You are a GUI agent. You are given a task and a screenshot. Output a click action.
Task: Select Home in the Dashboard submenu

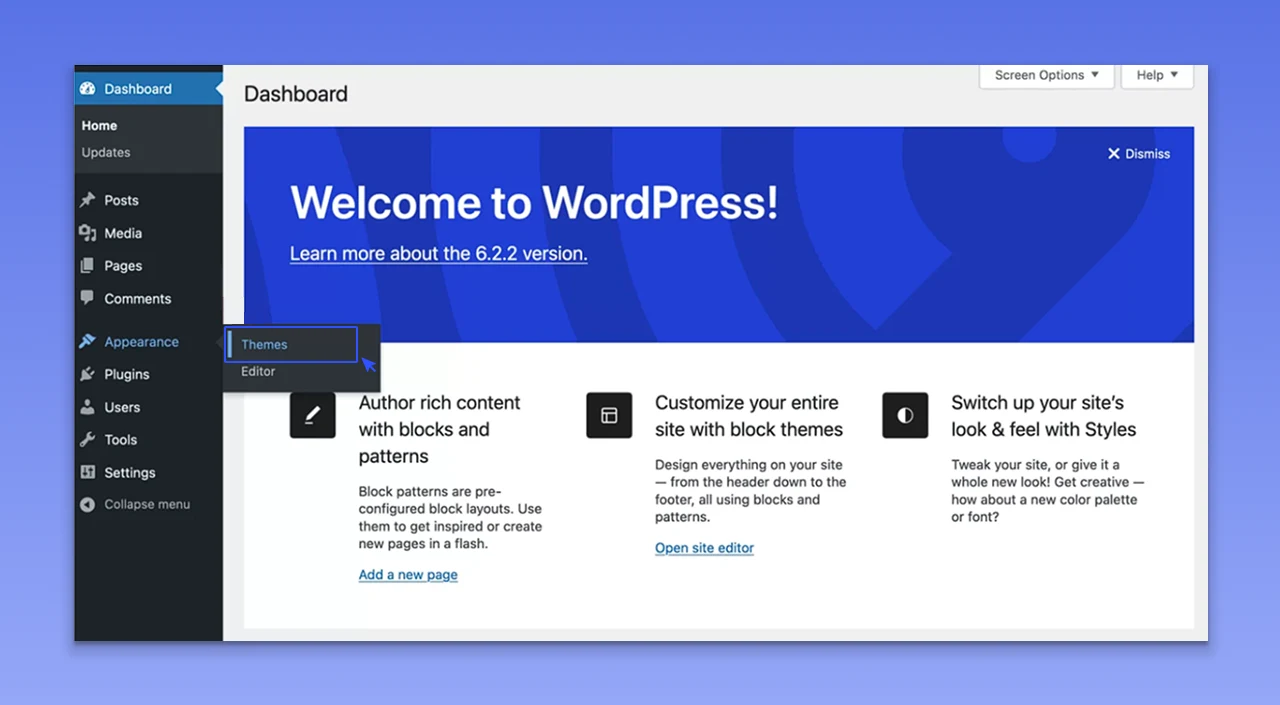(99, 126)
